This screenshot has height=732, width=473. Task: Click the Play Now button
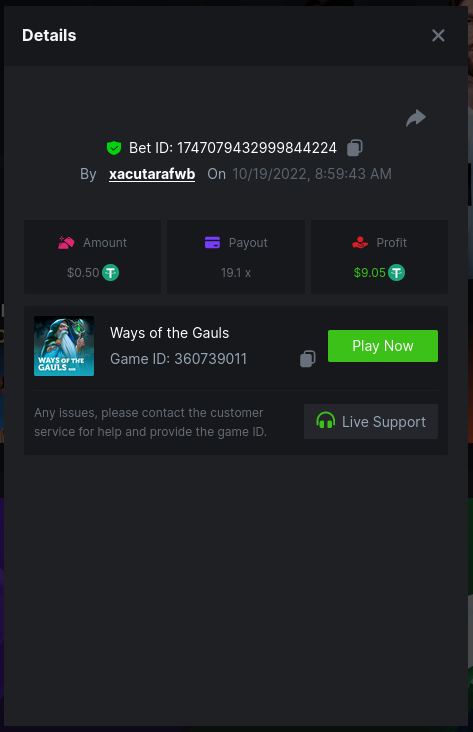[x=383, y=346]
